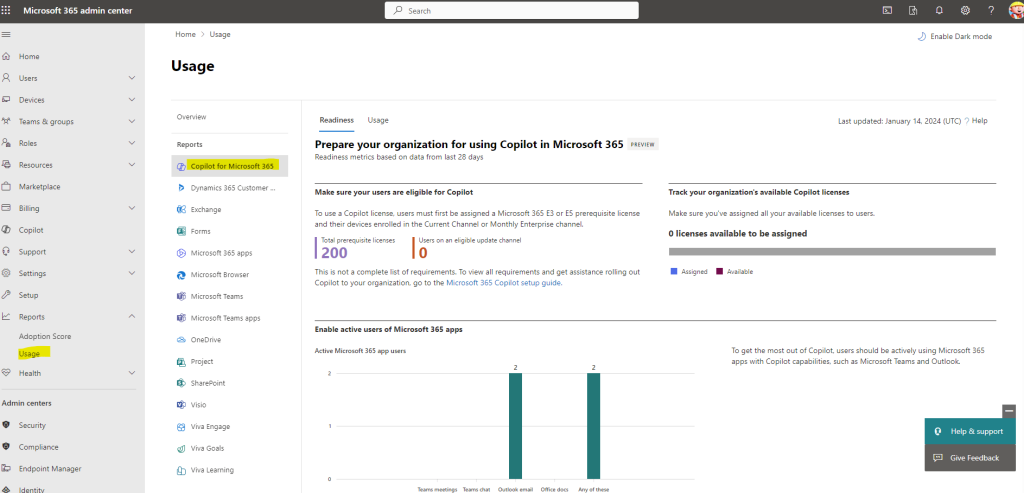Image resolution: width=1024 pixels, height=493 pixels.
Task: Click in the Search box
Action: pos(511,10)
